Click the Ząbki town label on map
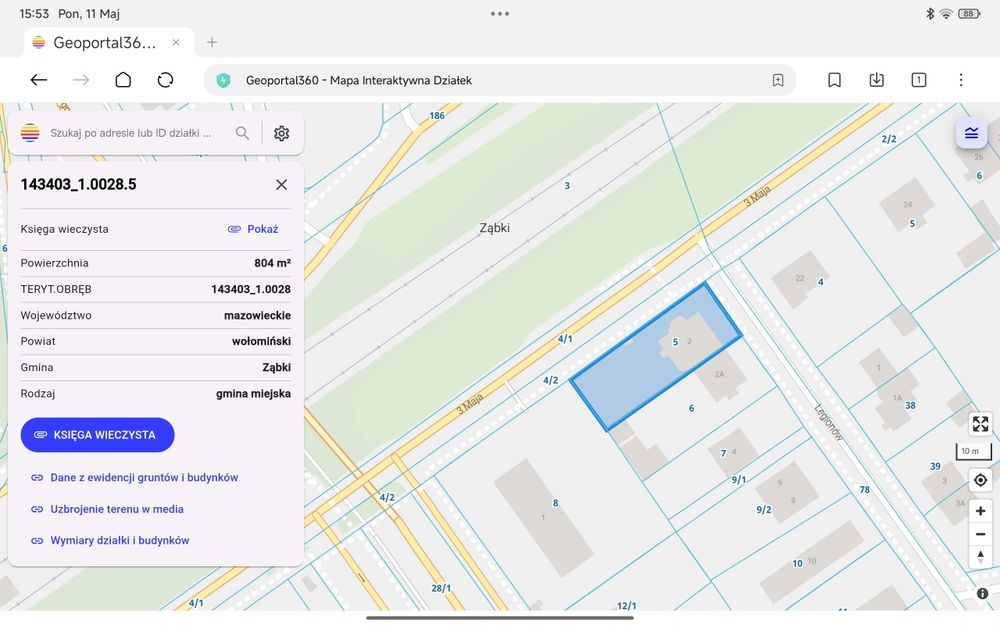 pos(494,228)
